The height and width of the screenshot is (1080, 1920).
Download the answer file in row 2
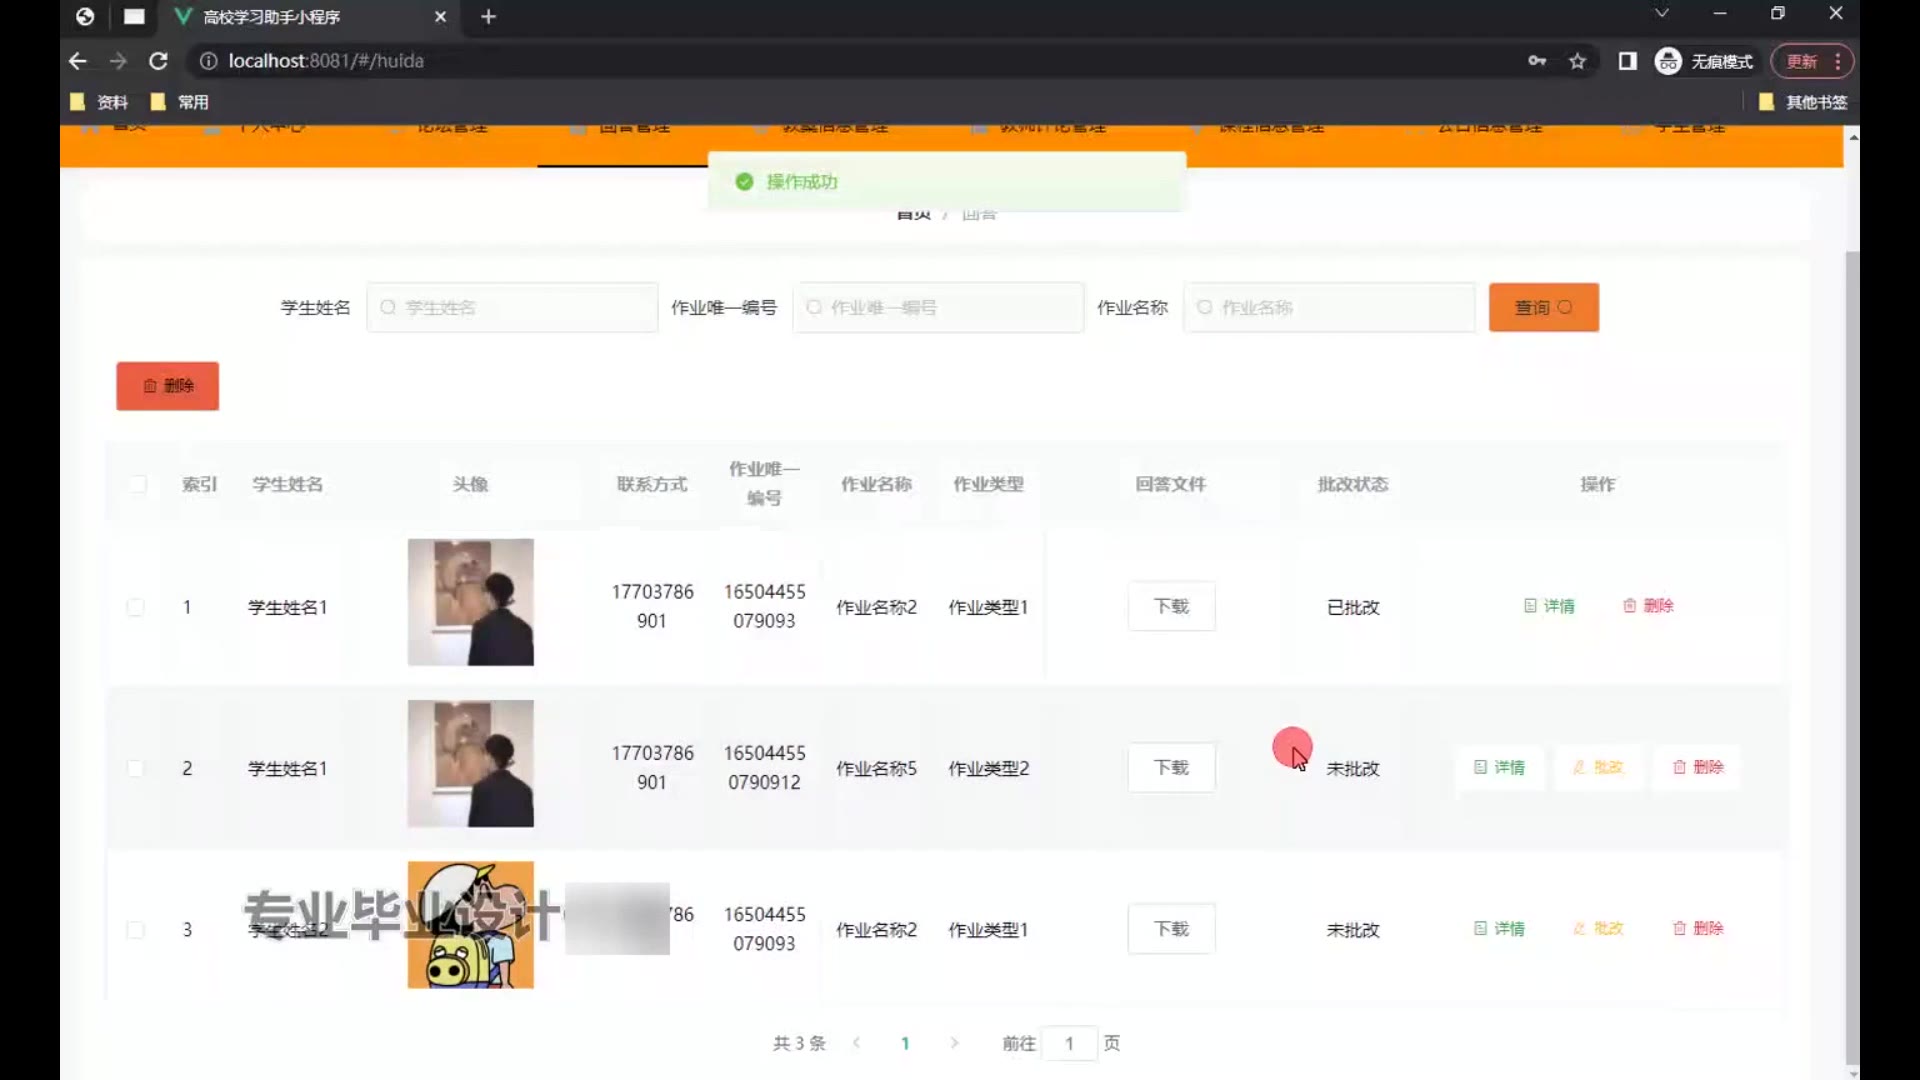1171,767
